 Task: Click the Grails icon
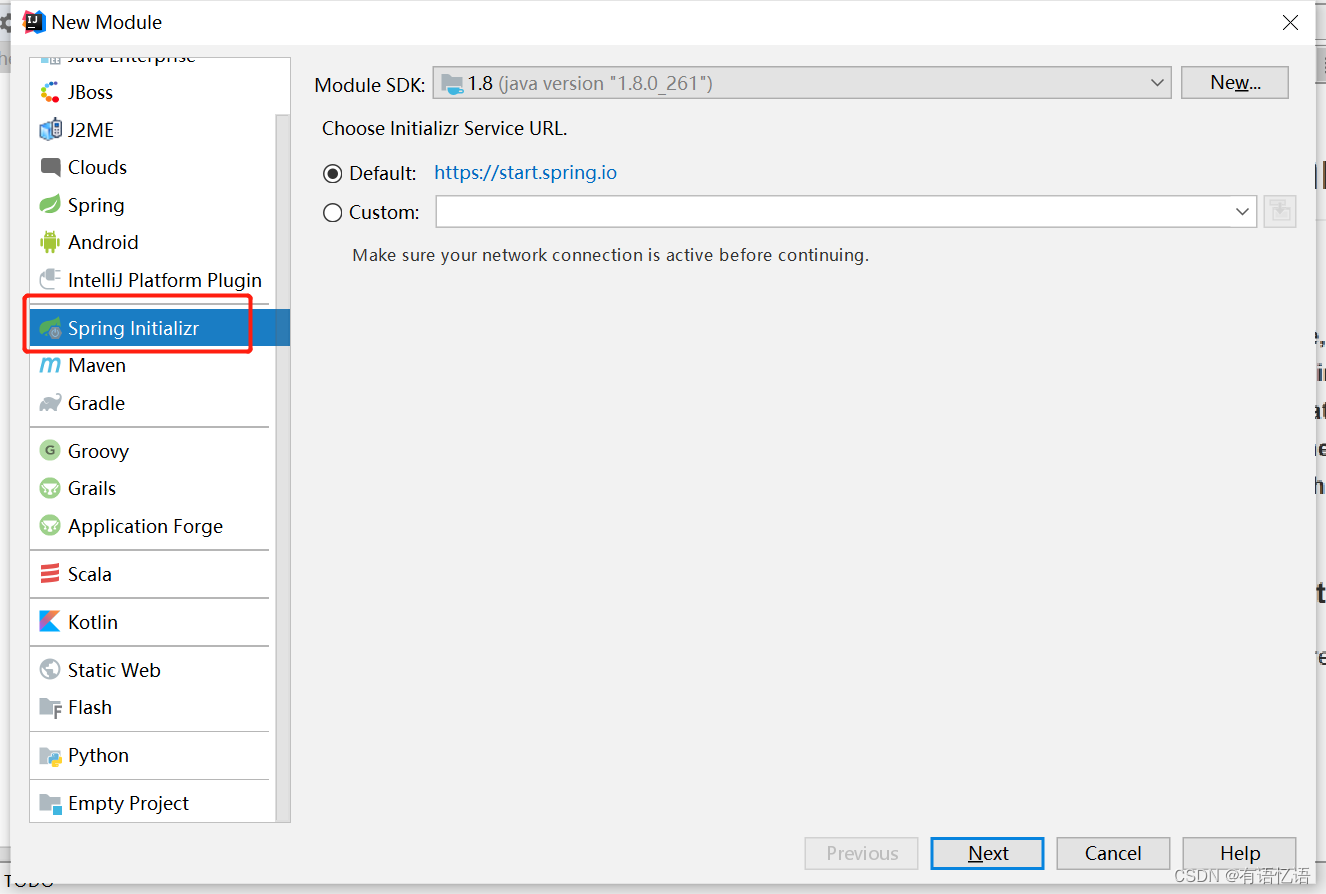(x=50, y=488)
